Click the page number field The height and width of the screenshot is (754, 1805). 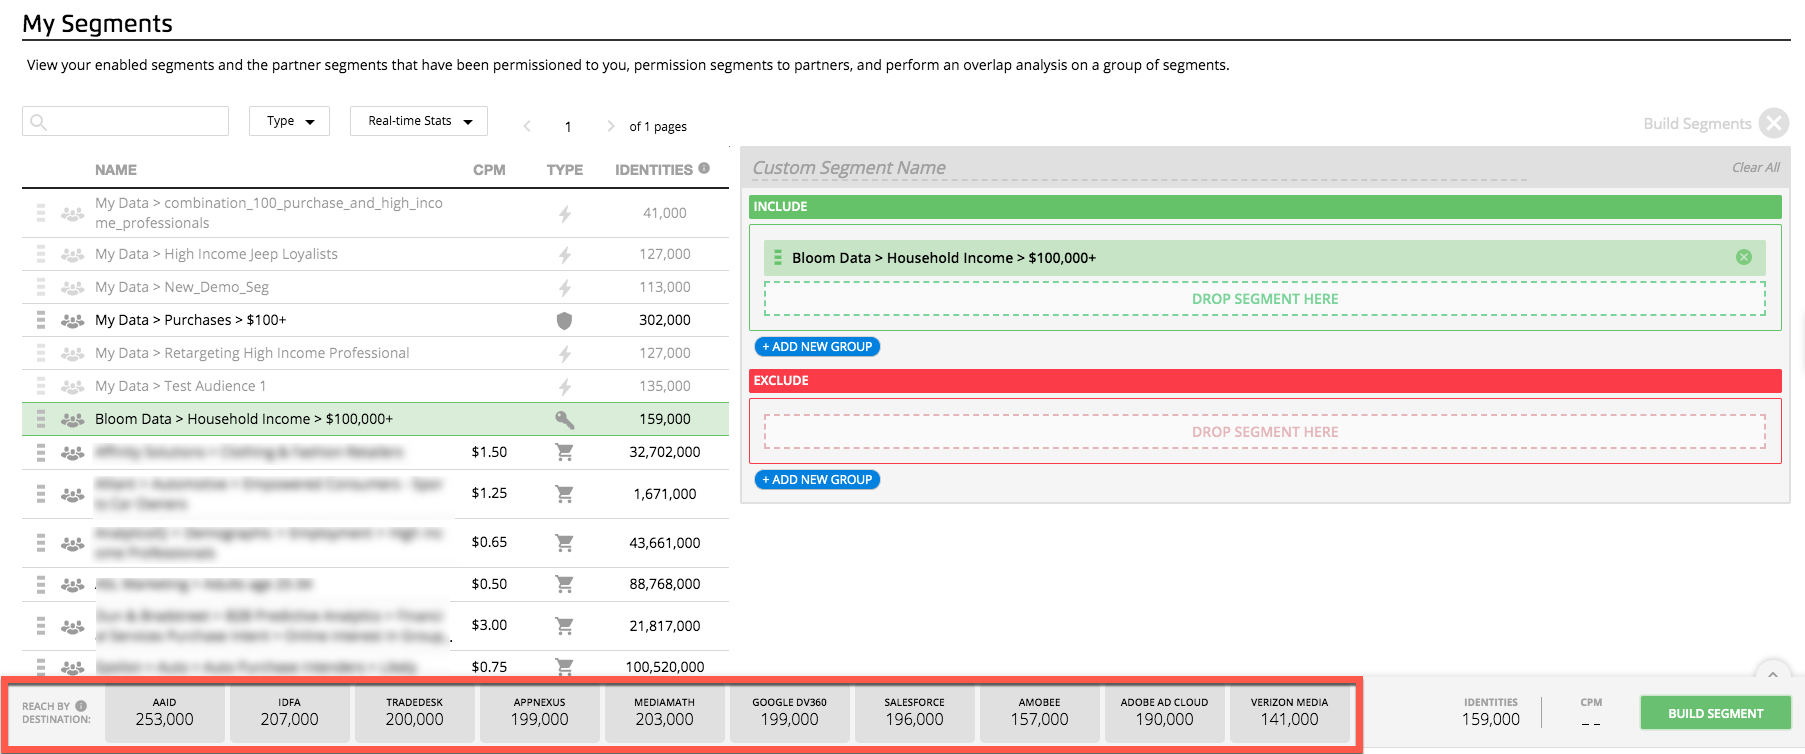[568, 127]
